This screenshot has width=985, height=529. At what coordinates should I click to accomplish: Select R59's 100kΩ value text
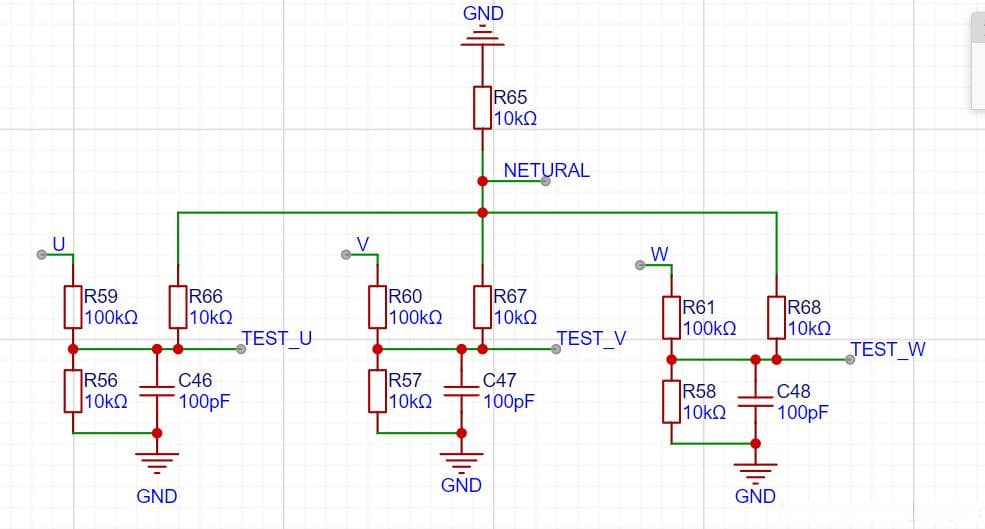[111, 317]
